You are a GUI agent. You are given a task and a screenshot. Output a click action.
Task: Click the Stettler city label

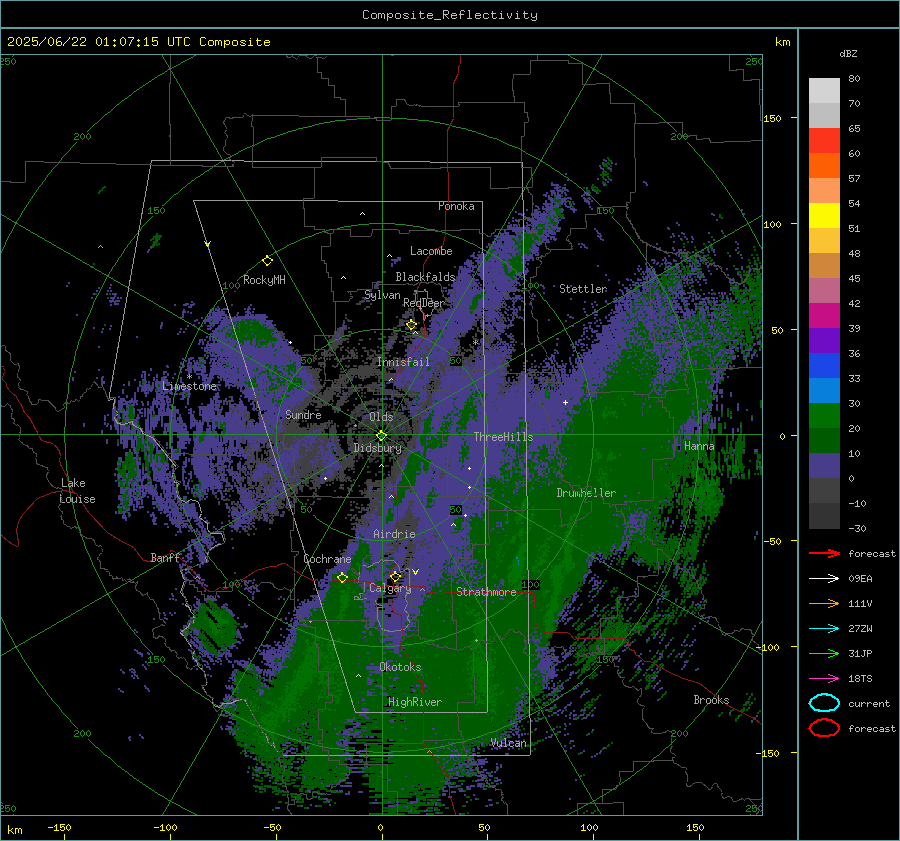(x=583, y=289)
